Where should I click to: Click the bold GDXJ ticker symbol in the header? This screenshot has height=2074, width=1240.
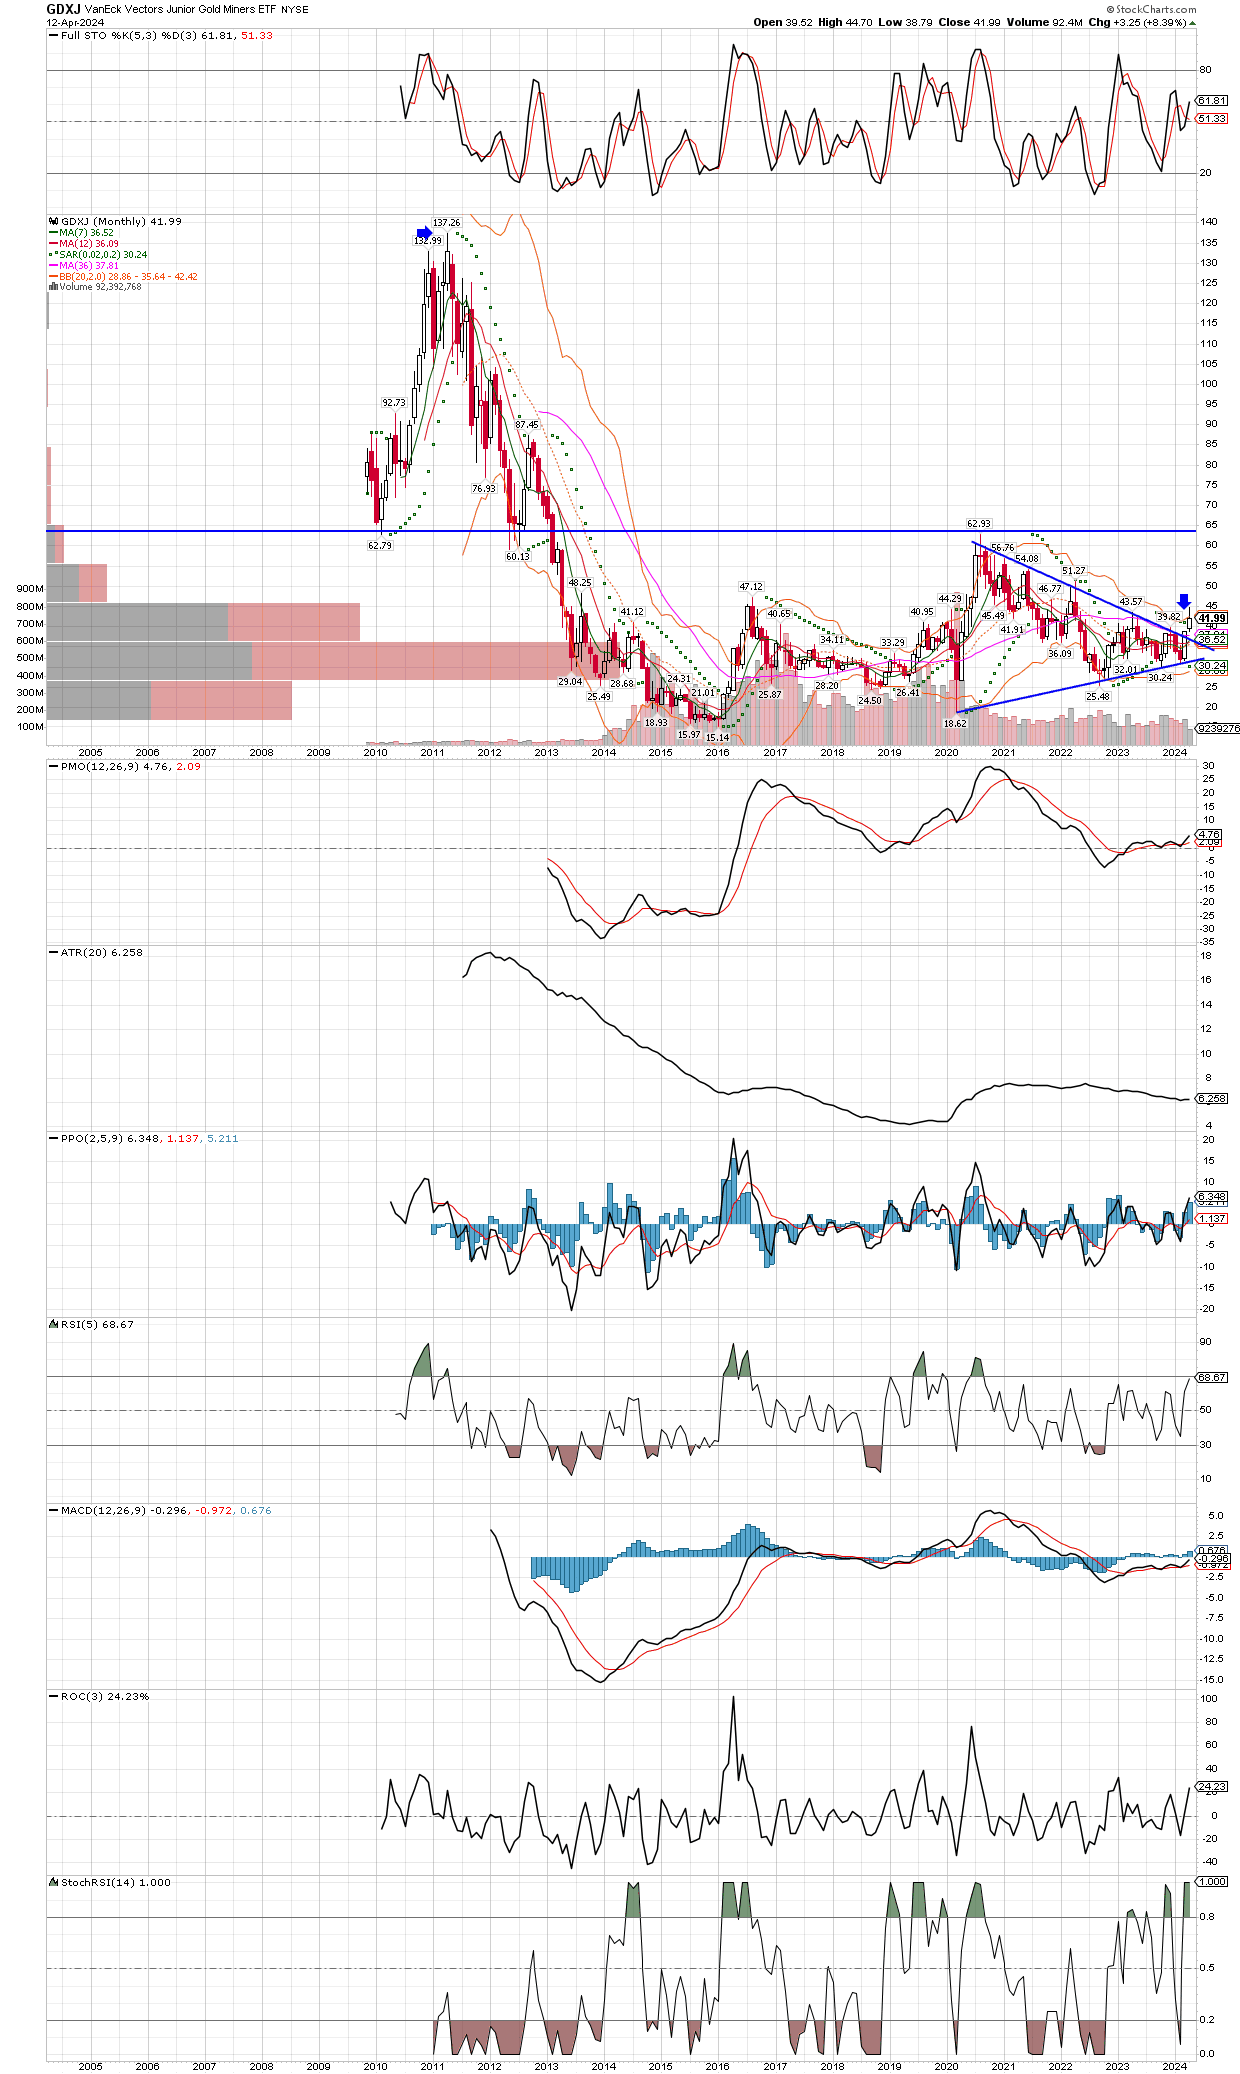tap(63, 9)
